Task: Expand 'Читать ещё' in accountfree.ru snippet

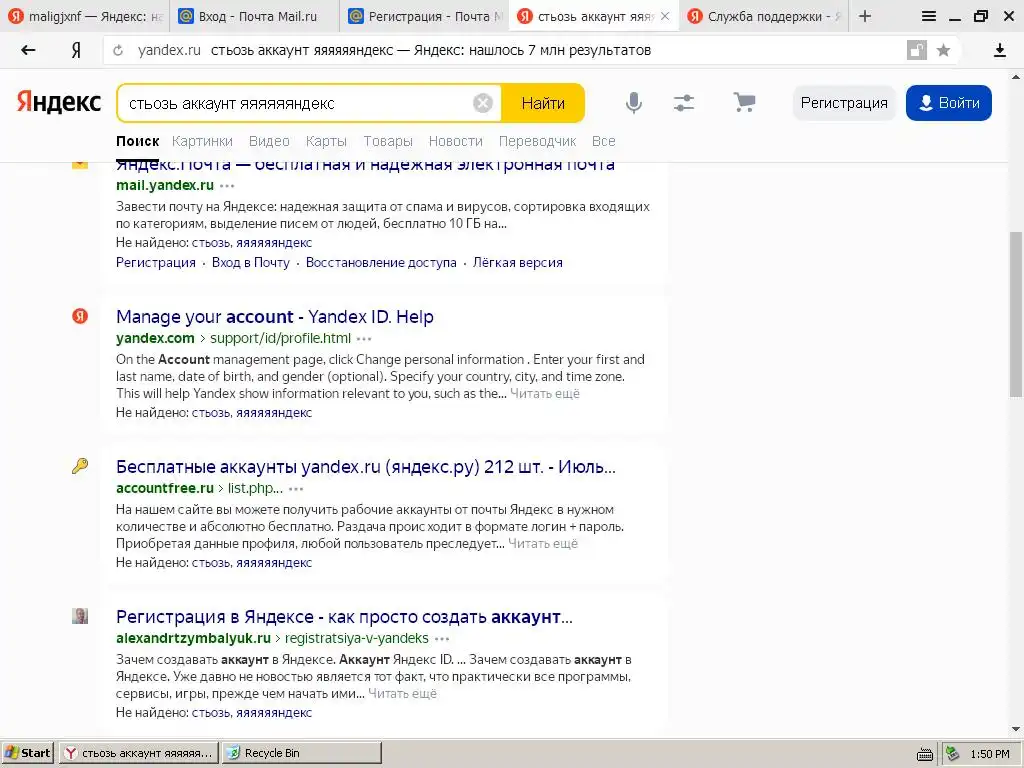Action: [543, 544]
